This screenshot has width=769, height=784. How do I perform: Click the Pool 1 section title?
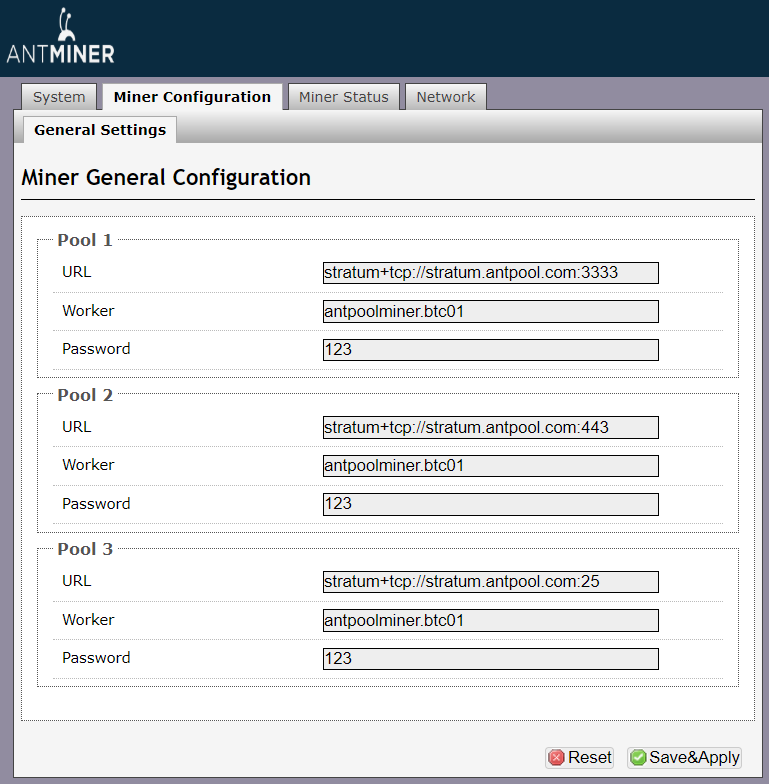coord(85,240)
